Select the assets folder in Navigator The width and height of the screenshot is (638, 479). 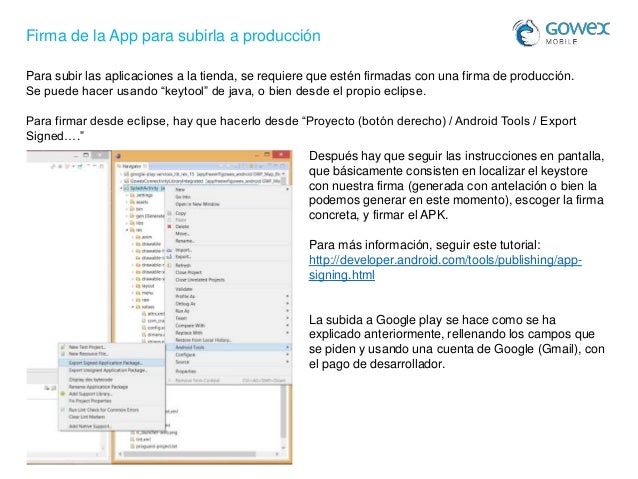pyautogui.click(x=140, y=202)
